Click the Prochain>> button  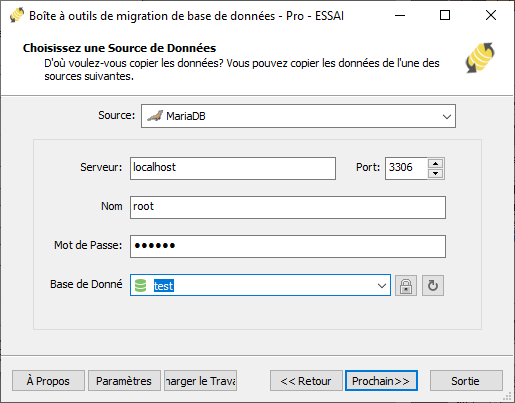(381, 381)
